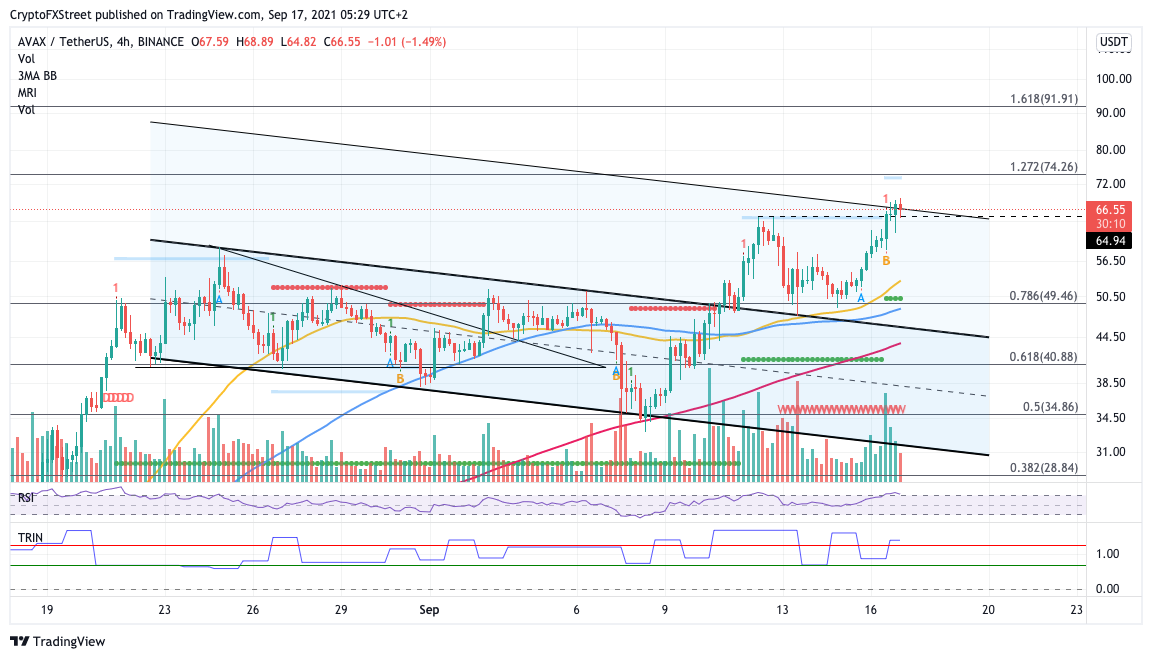The height and width of the screenshot is (659, 1152).
Task: Click the 1.272(74.26) Fibonacci level label
Action: coord(1044,167)
